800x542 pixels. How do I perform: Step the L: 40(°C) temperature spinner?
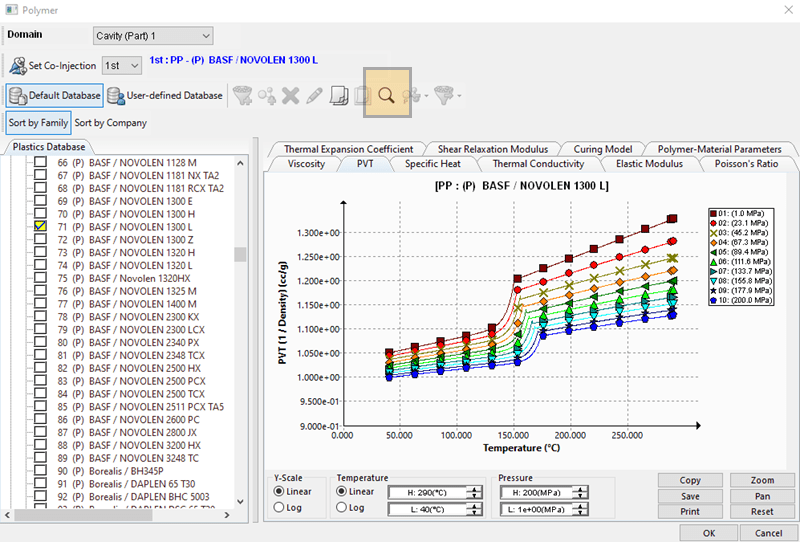click(475, 509)
